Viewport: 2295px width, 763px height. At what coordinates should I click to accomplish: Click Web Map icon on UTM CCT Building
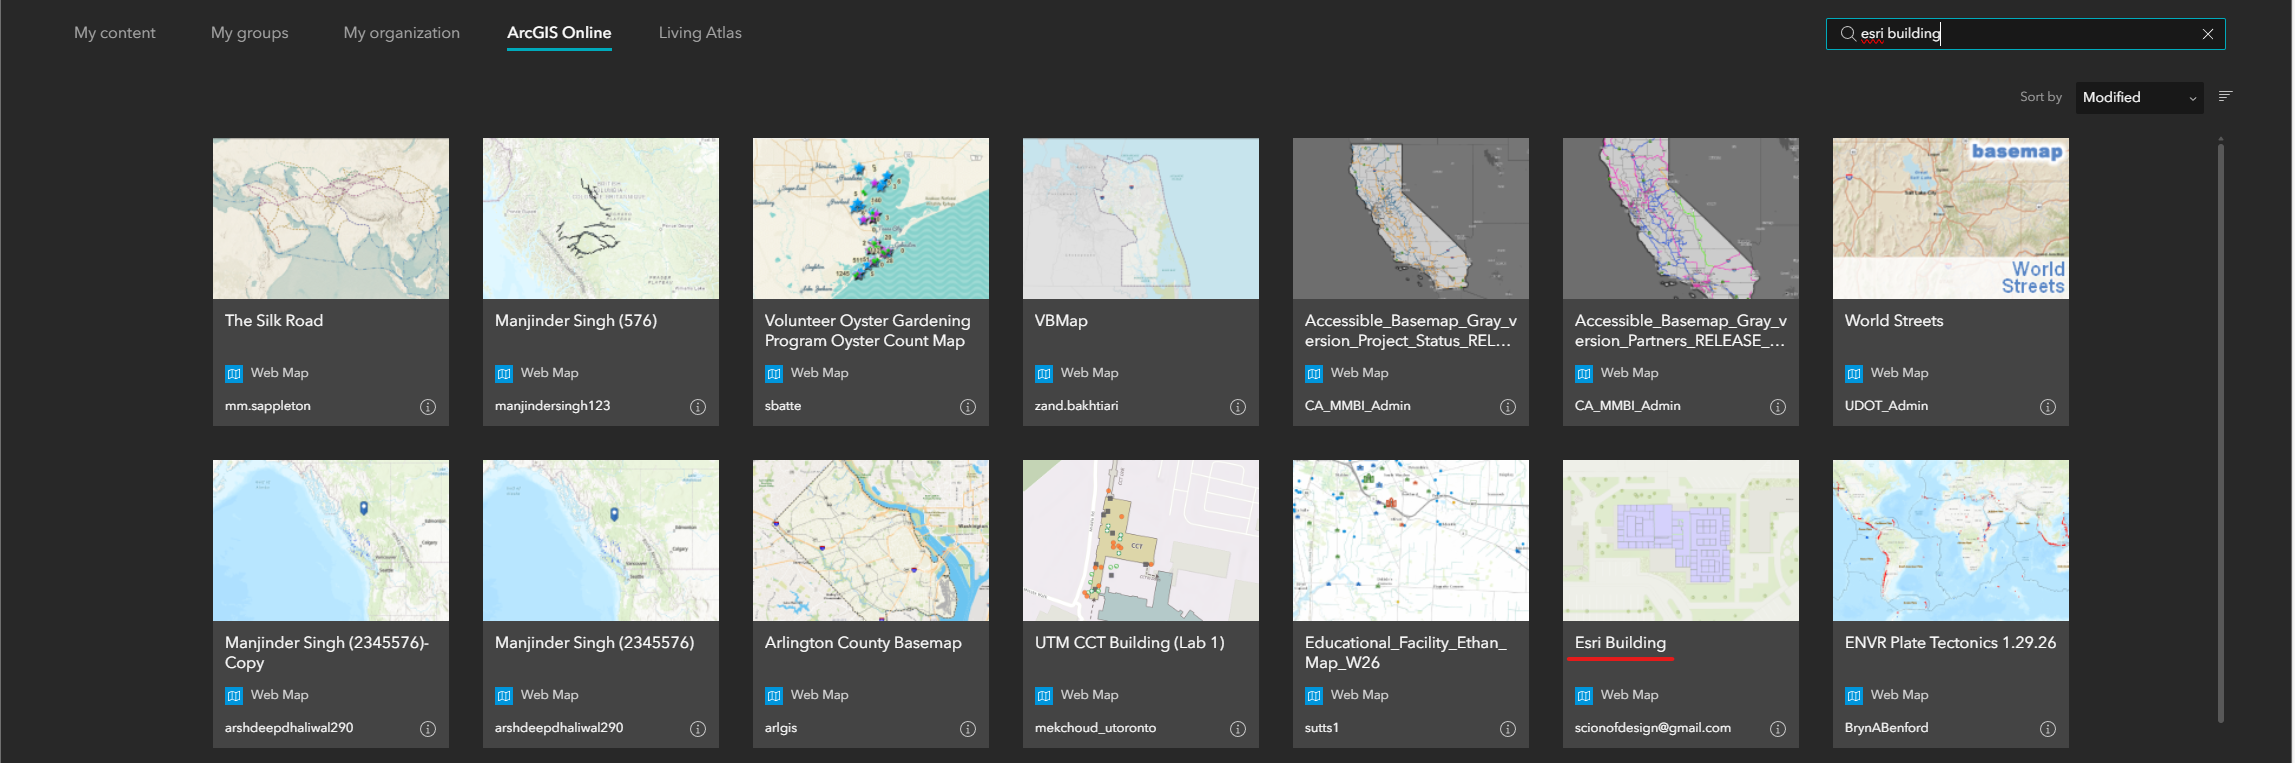[1044, 696]
